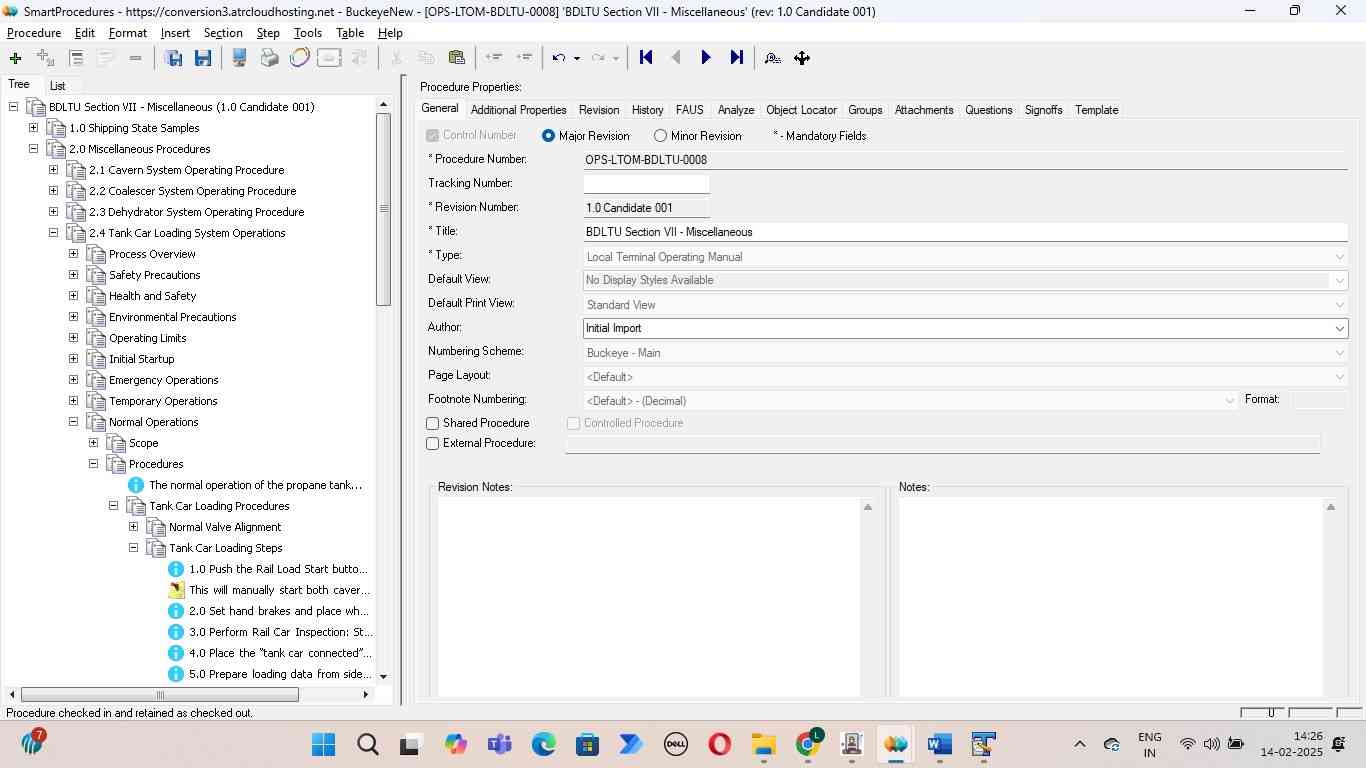Click the blue next arrow icon
The image size is (1366, 768).
click(x=706, y=58)
